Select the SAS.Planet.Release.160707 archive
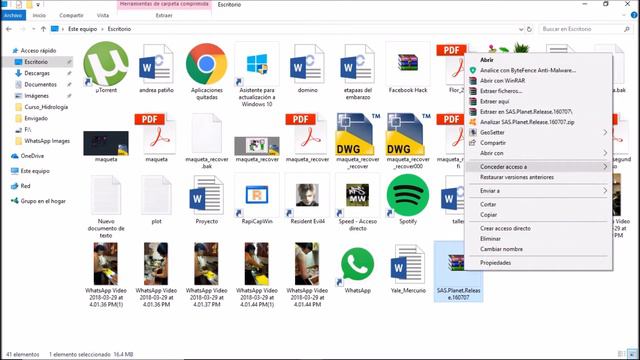Screen dimensions: 640x360 coord(458,271)
